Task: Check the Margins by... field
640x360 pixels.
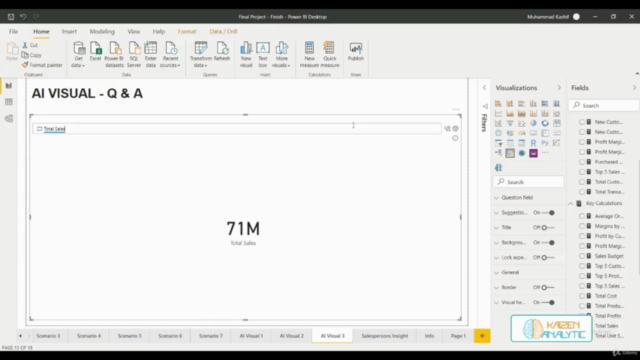Action: pos(582,226)
